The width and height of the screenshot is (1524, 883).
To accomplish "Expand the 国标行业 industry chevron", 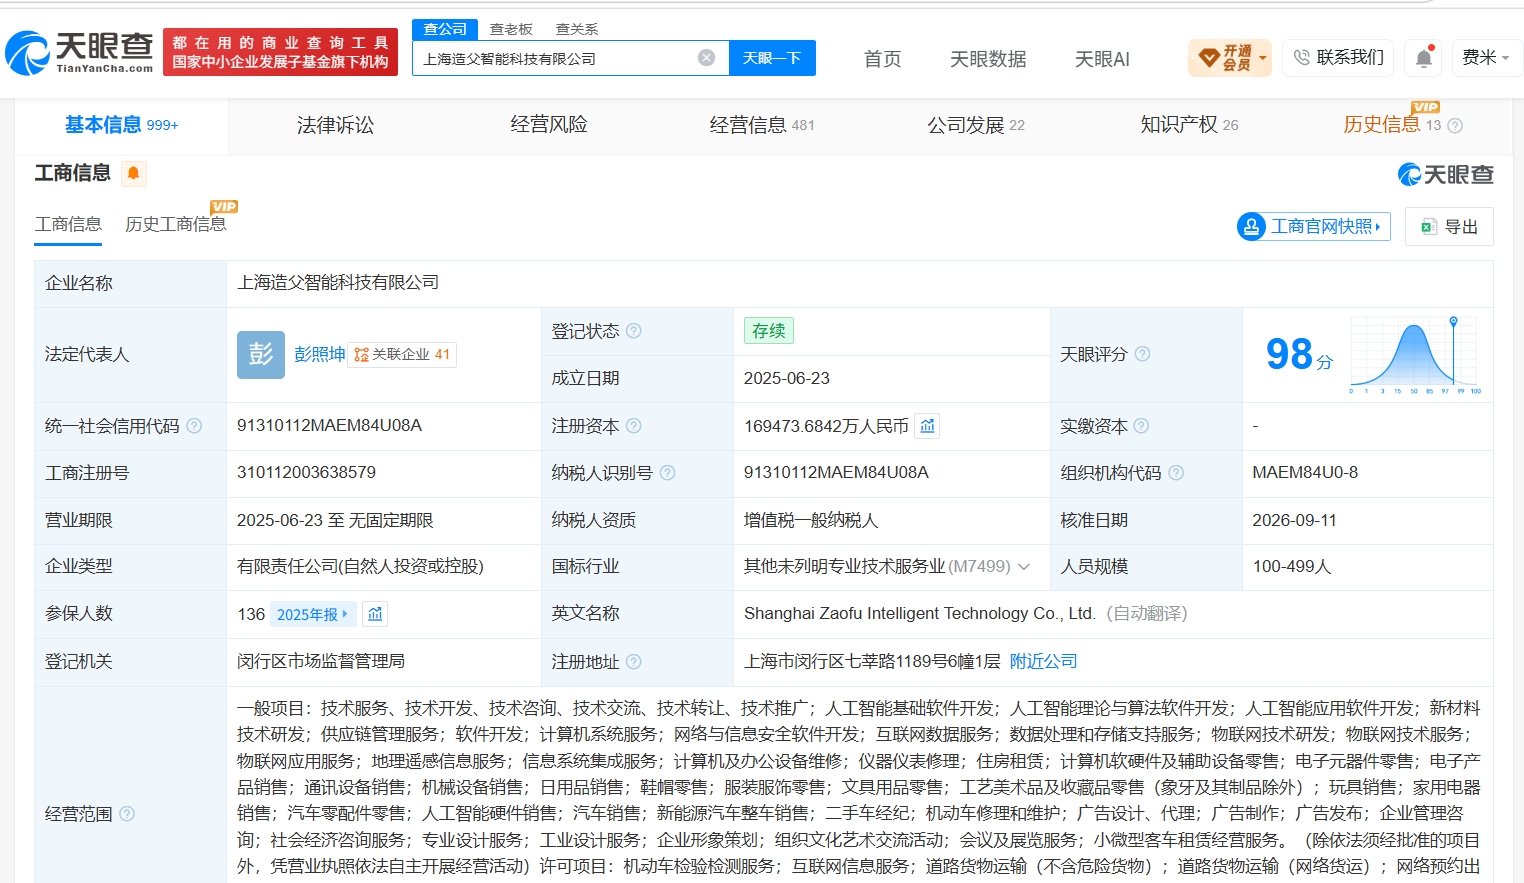I will 1024,567.
